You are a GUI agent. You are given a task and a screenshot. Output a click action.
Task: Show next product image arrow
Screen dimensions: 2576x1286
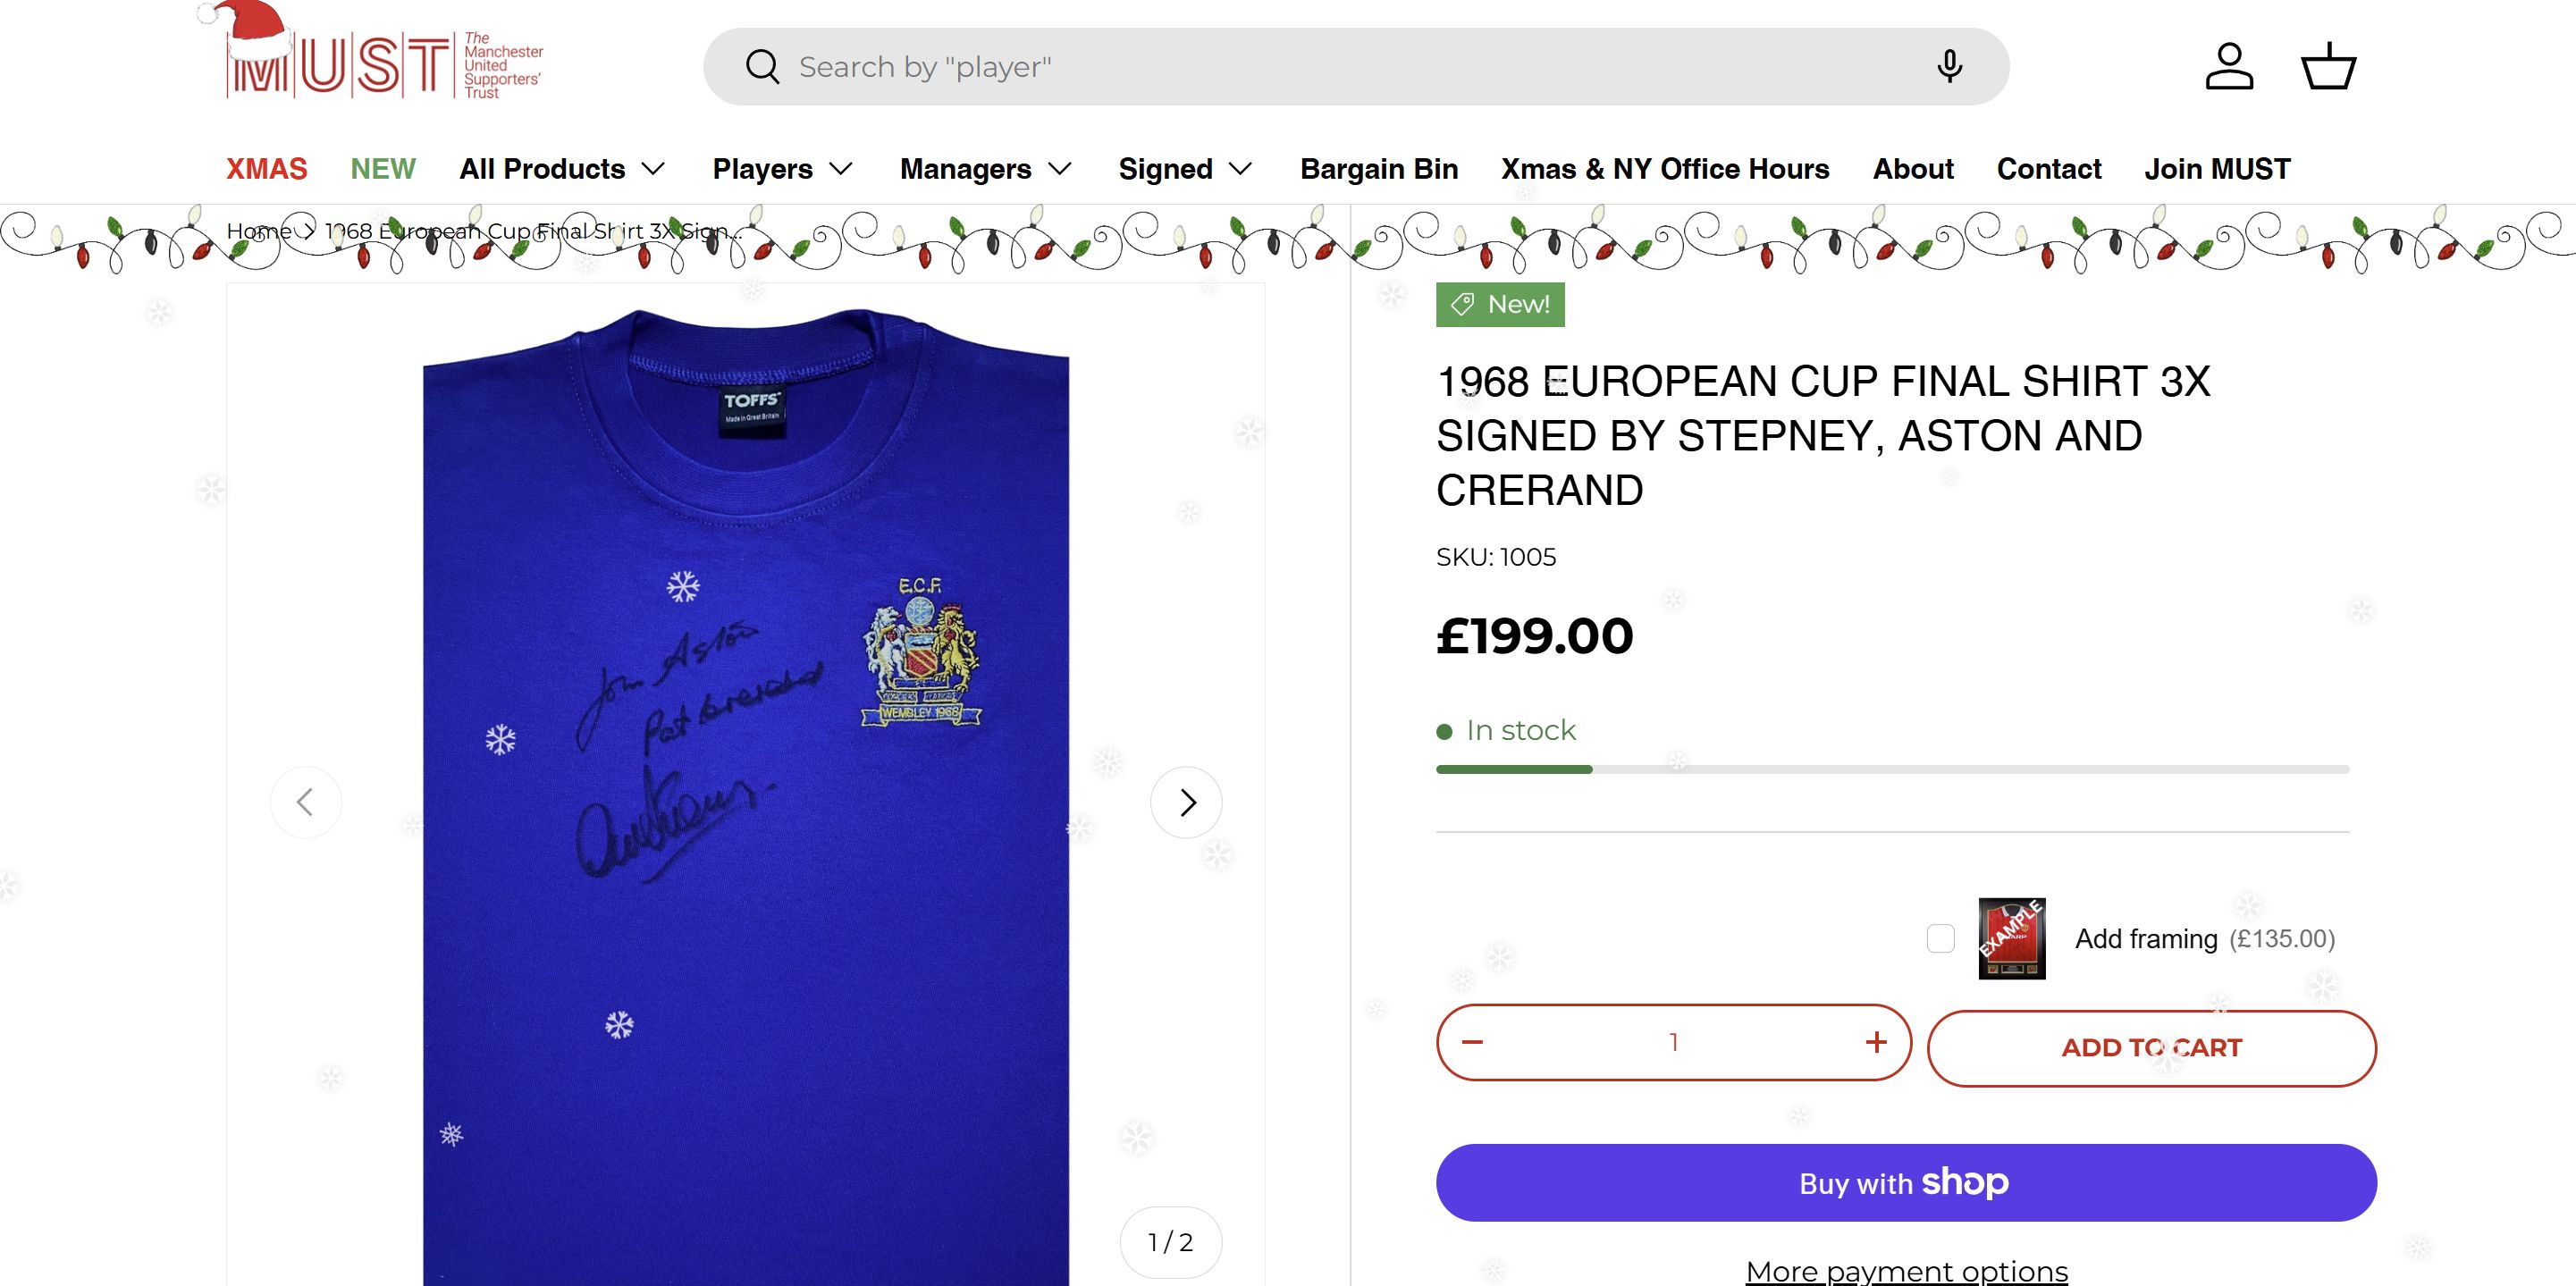pos(1186,802)
